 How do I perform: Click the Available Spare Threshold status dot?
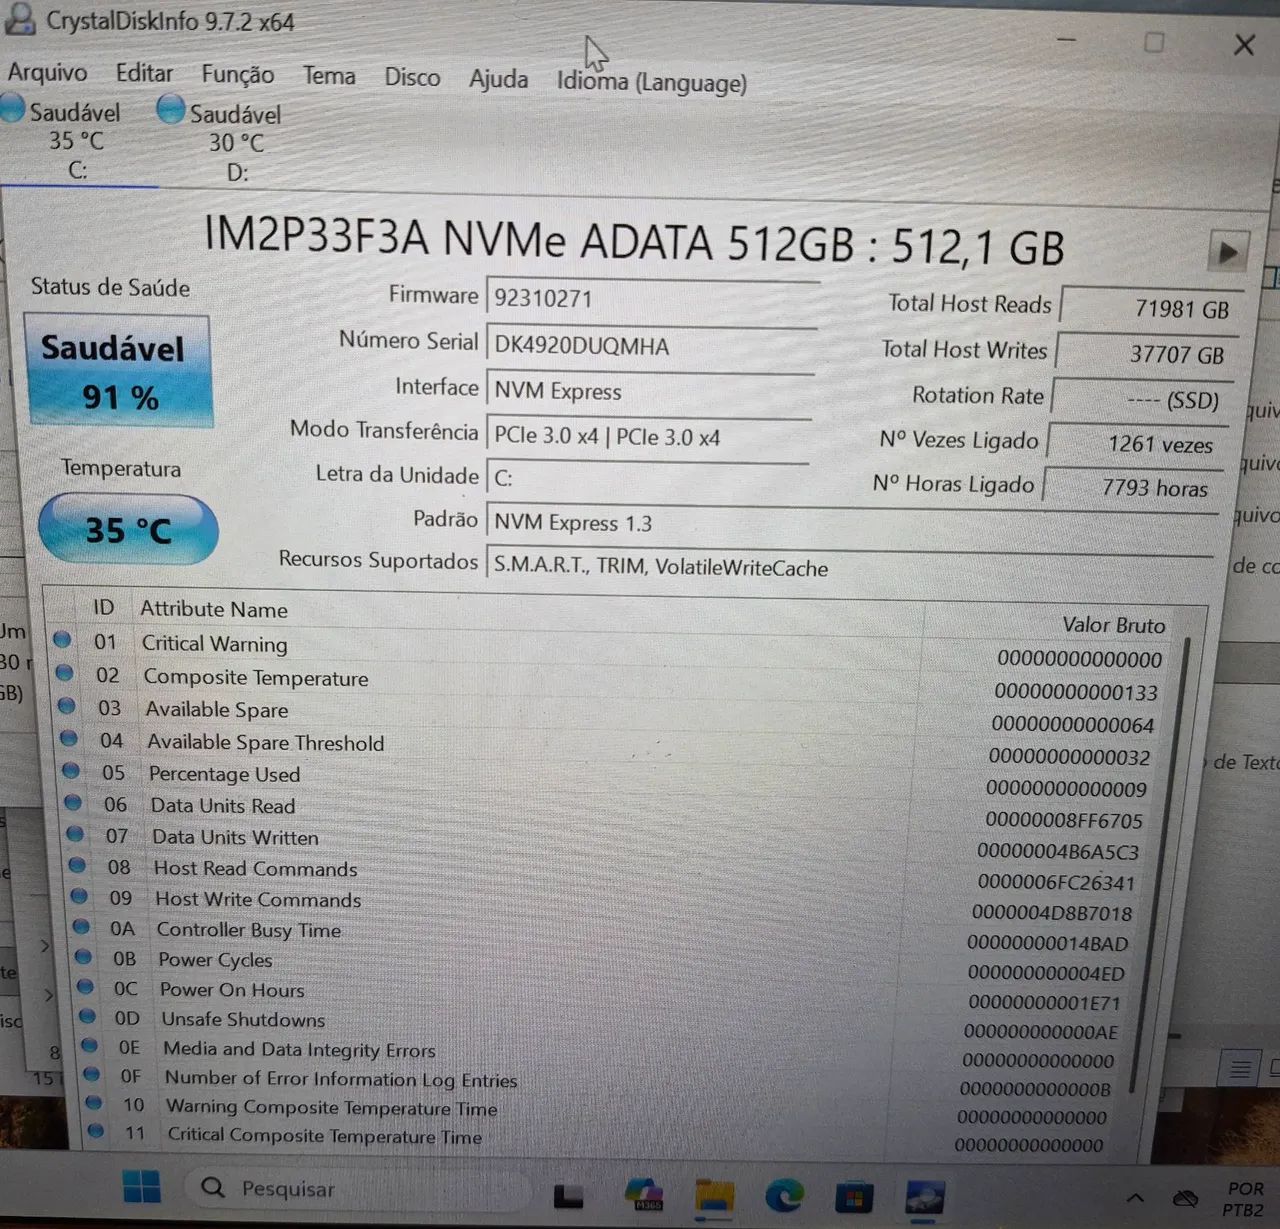point(69,738)
